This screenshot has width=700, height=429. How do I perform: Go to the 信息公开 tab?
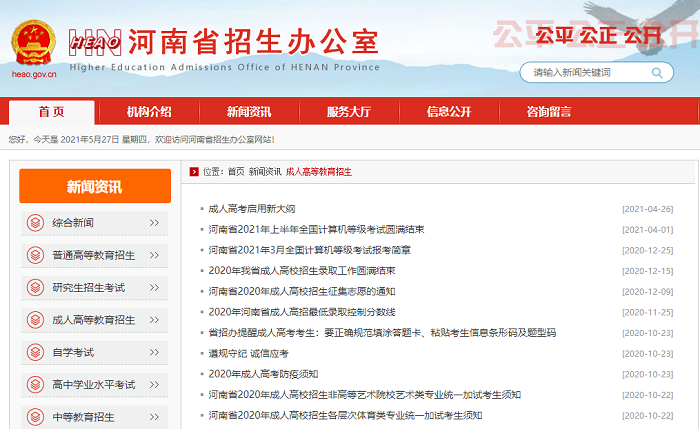coord(449,111)
